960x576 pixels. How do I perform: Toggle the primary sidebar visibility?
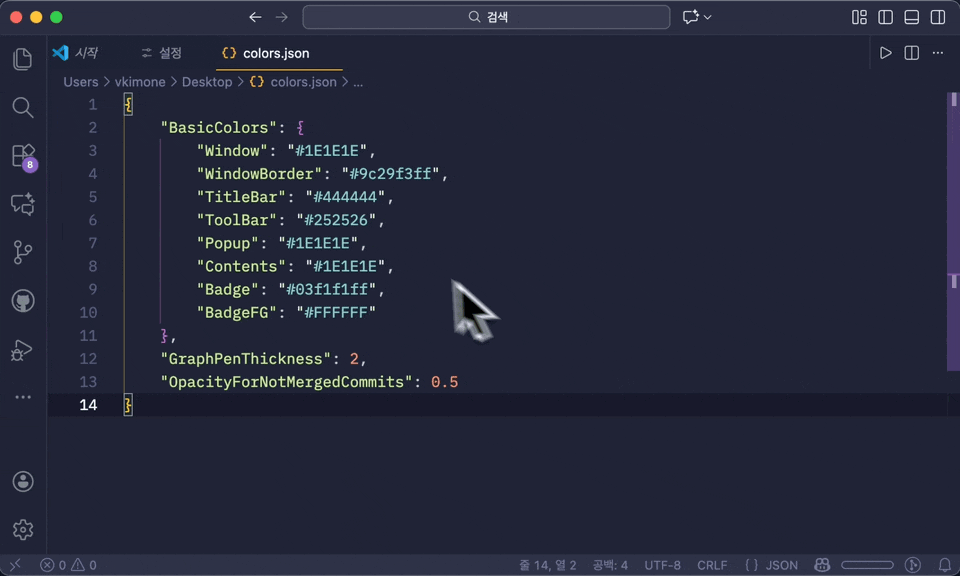coord(884,17)
